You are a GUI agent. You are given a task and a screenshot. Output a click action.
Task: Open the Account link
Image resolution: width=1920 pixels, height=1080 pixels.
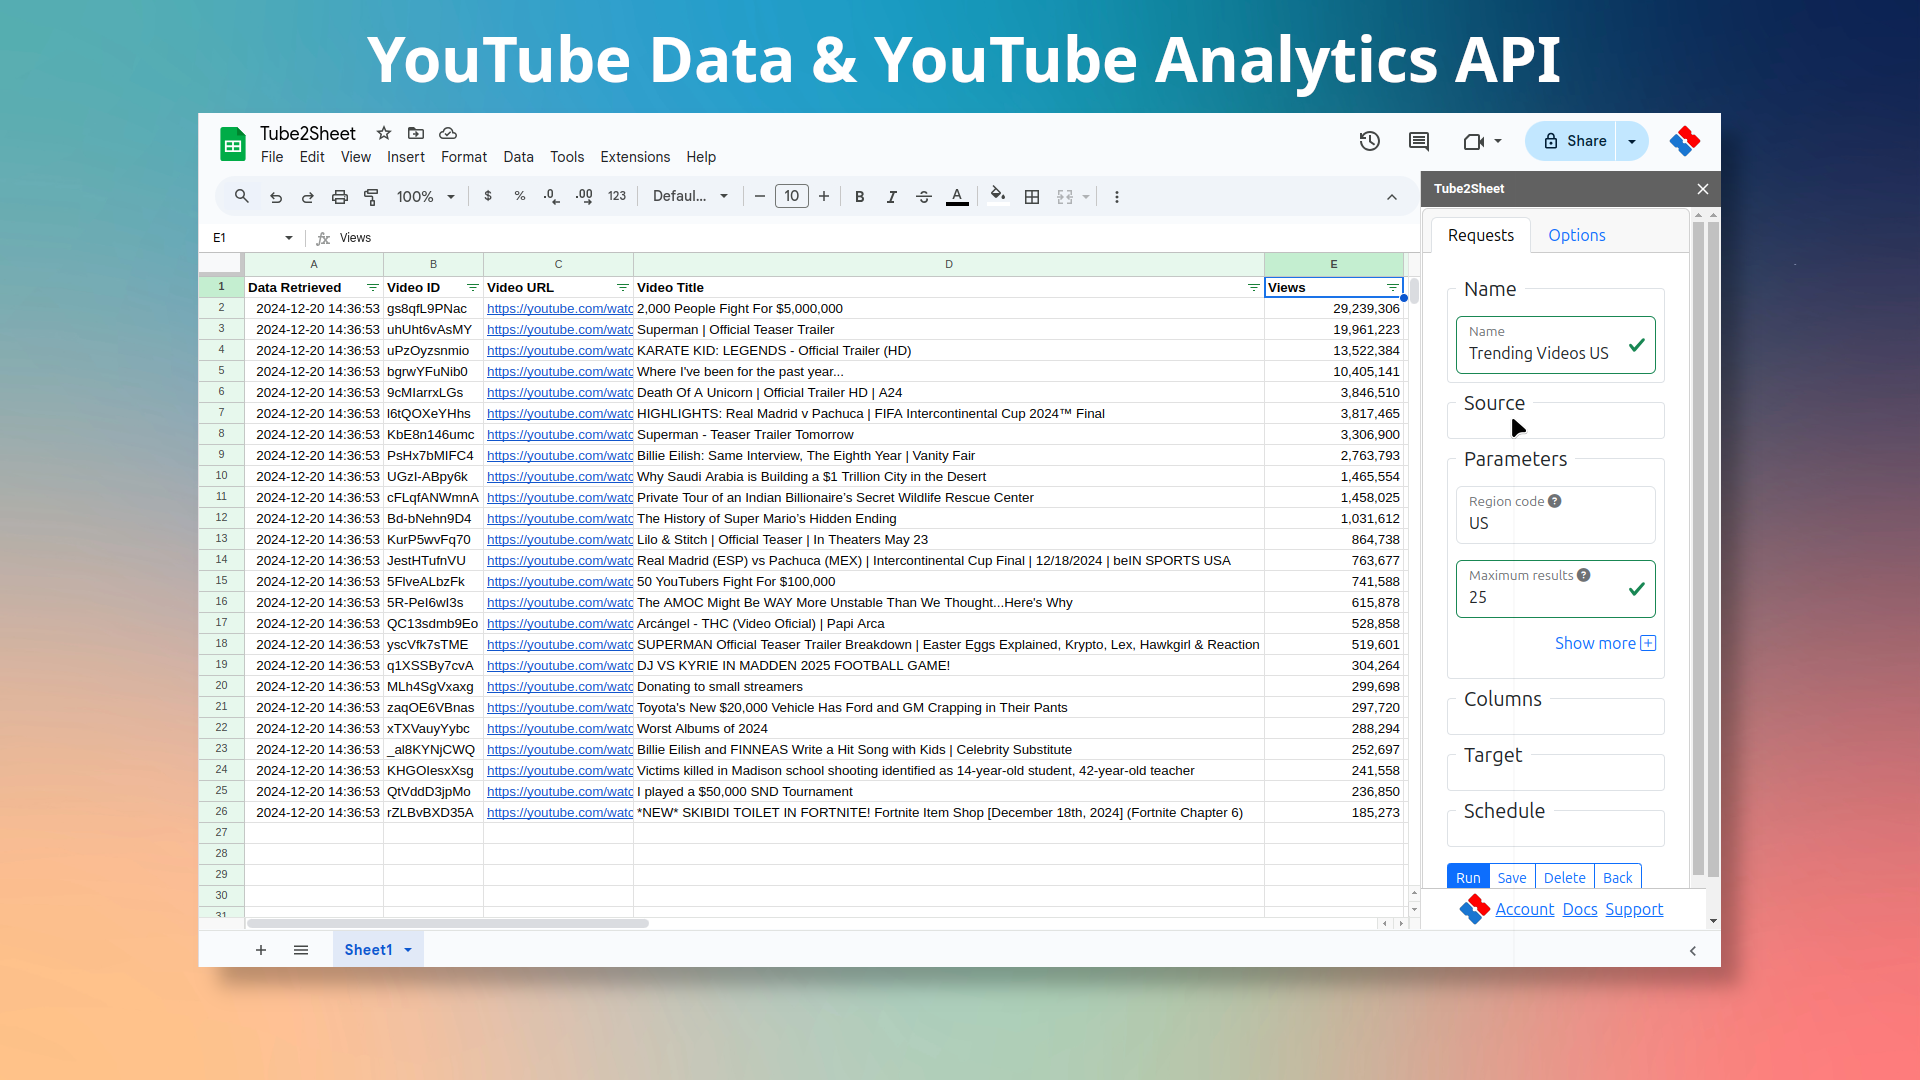(x=1525, y=909)
